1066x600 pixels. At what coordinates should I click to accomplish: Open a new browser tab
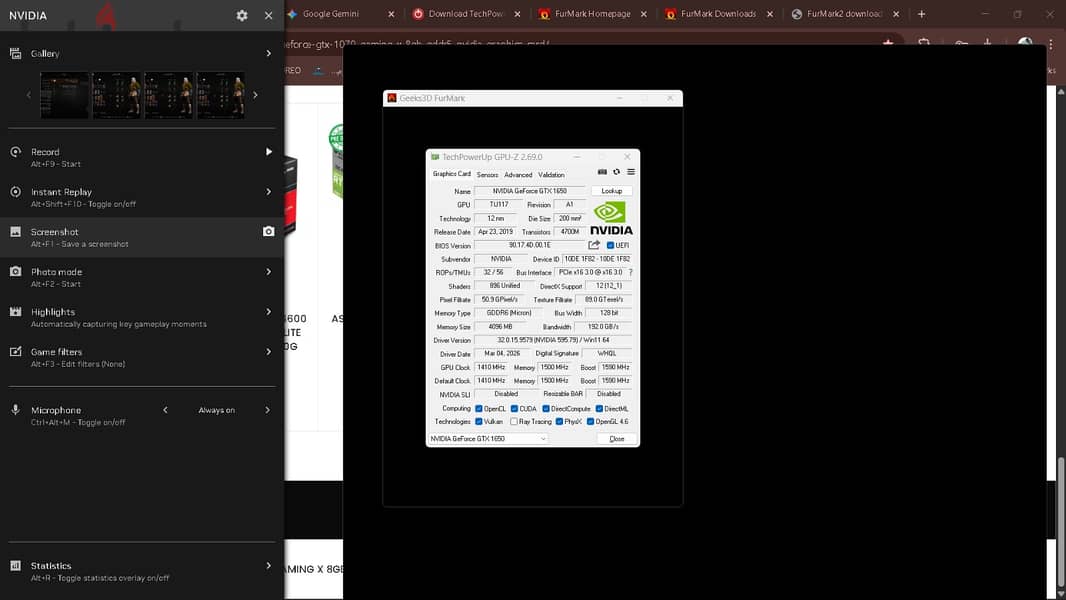921,14
